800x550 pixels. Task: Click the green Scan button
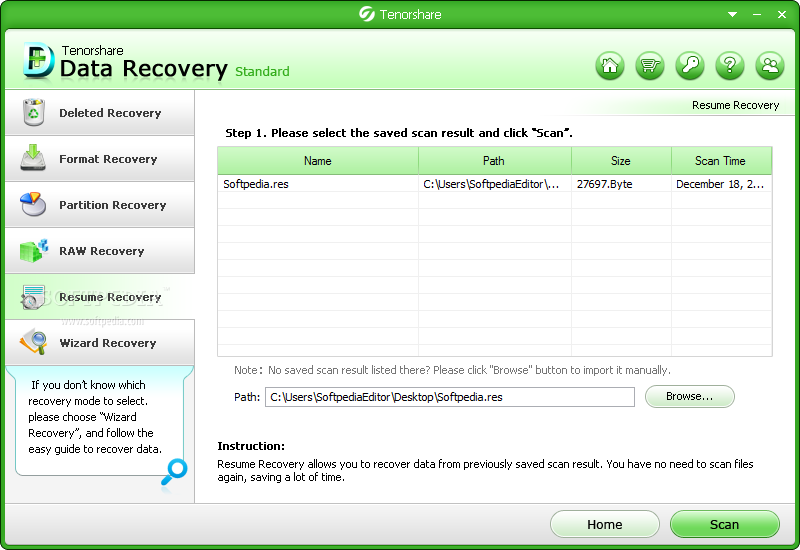[x=724, y=524]
